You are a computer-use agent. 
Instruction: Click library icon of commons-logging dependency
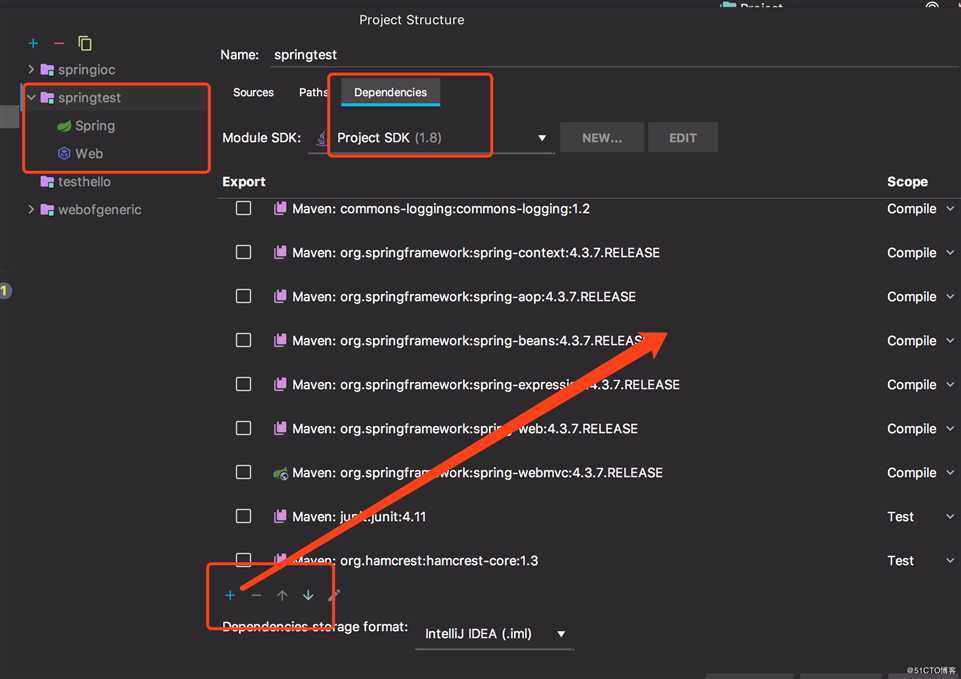[x=280, y=208]
